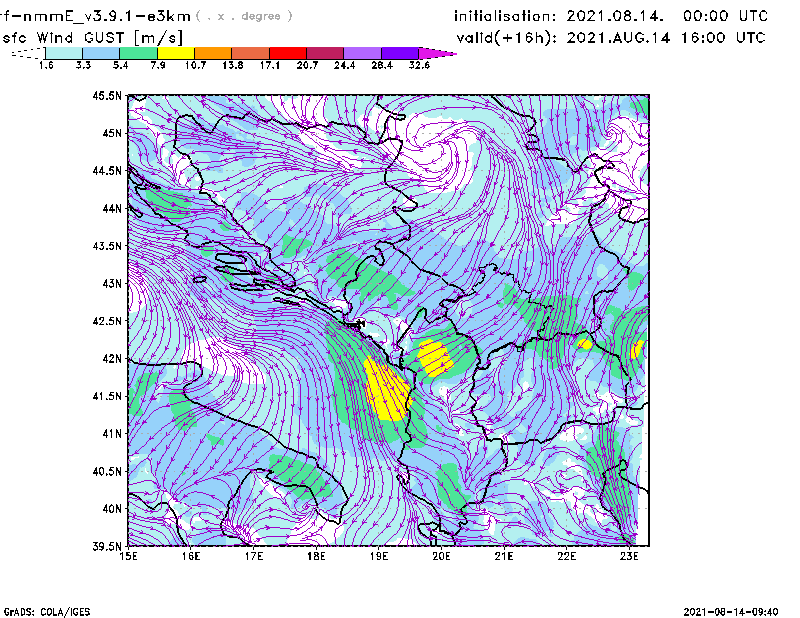Click the legend value 7.9
The width and height of the screenshot is (800, 618).
tap(158, 65)
